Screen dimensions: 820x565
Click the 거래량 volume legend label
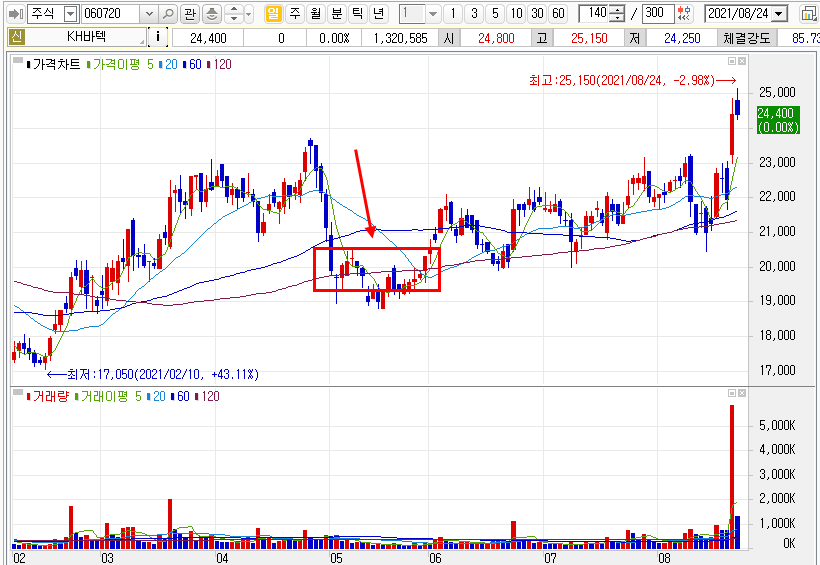50,396
